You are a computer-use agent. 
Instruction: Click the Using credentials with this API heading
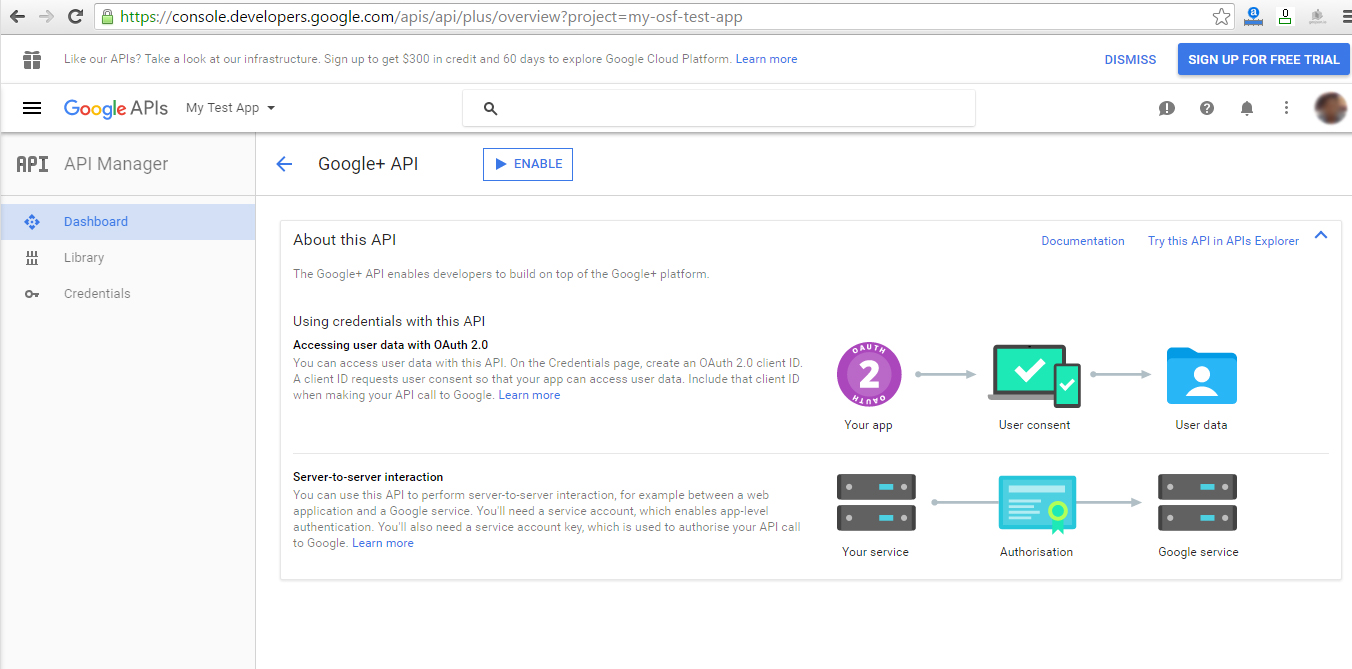pos(389,321)
